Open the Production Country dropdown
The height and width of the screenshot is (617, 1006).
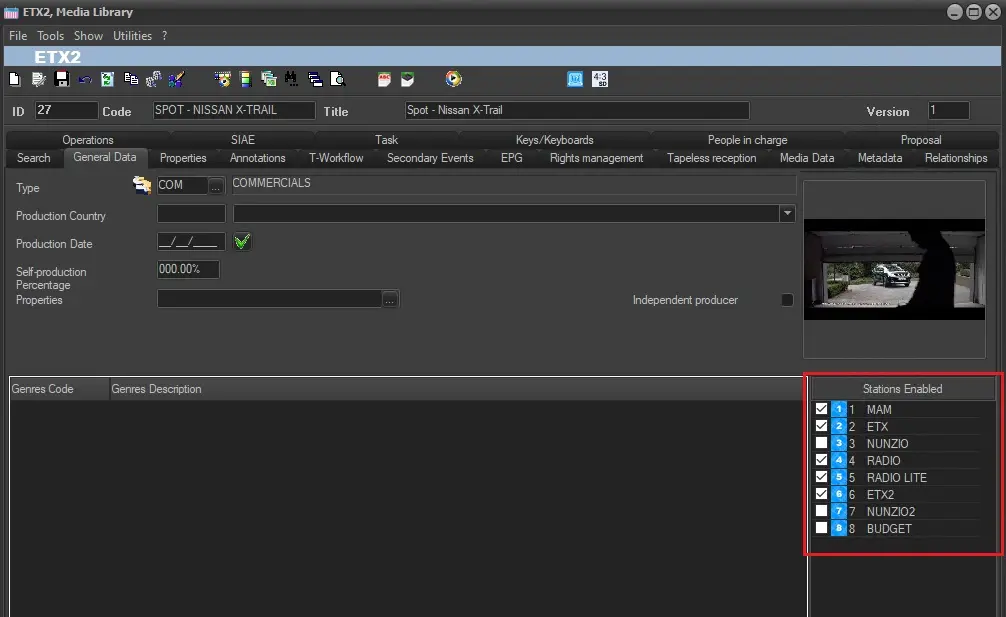tap(787, 213)
